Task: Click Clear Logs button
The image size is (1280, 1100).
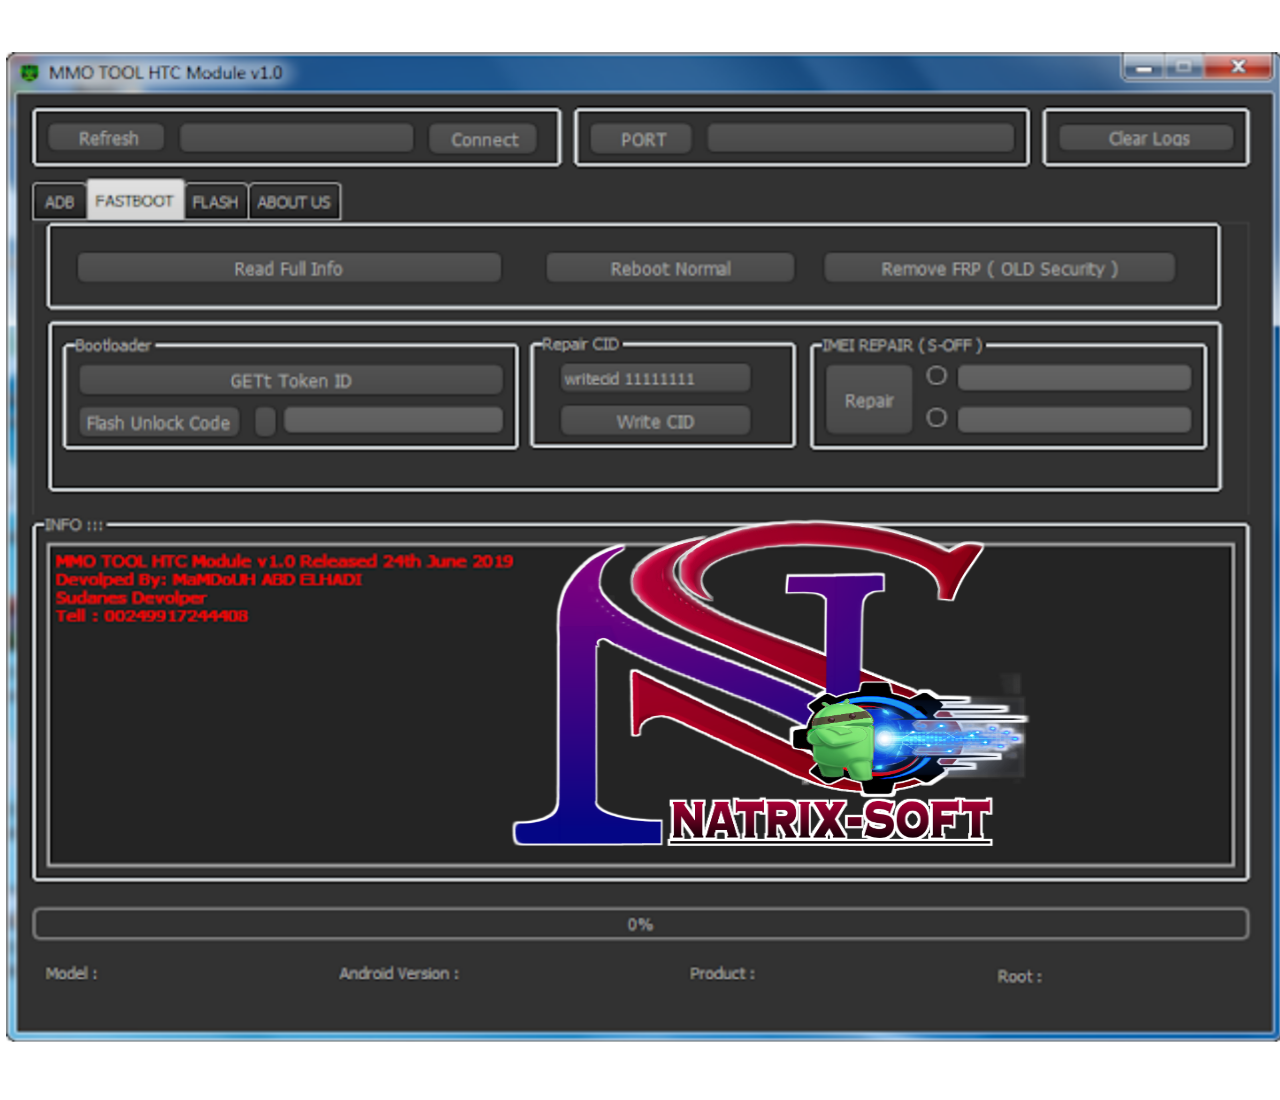Action: coord(1147,138)
